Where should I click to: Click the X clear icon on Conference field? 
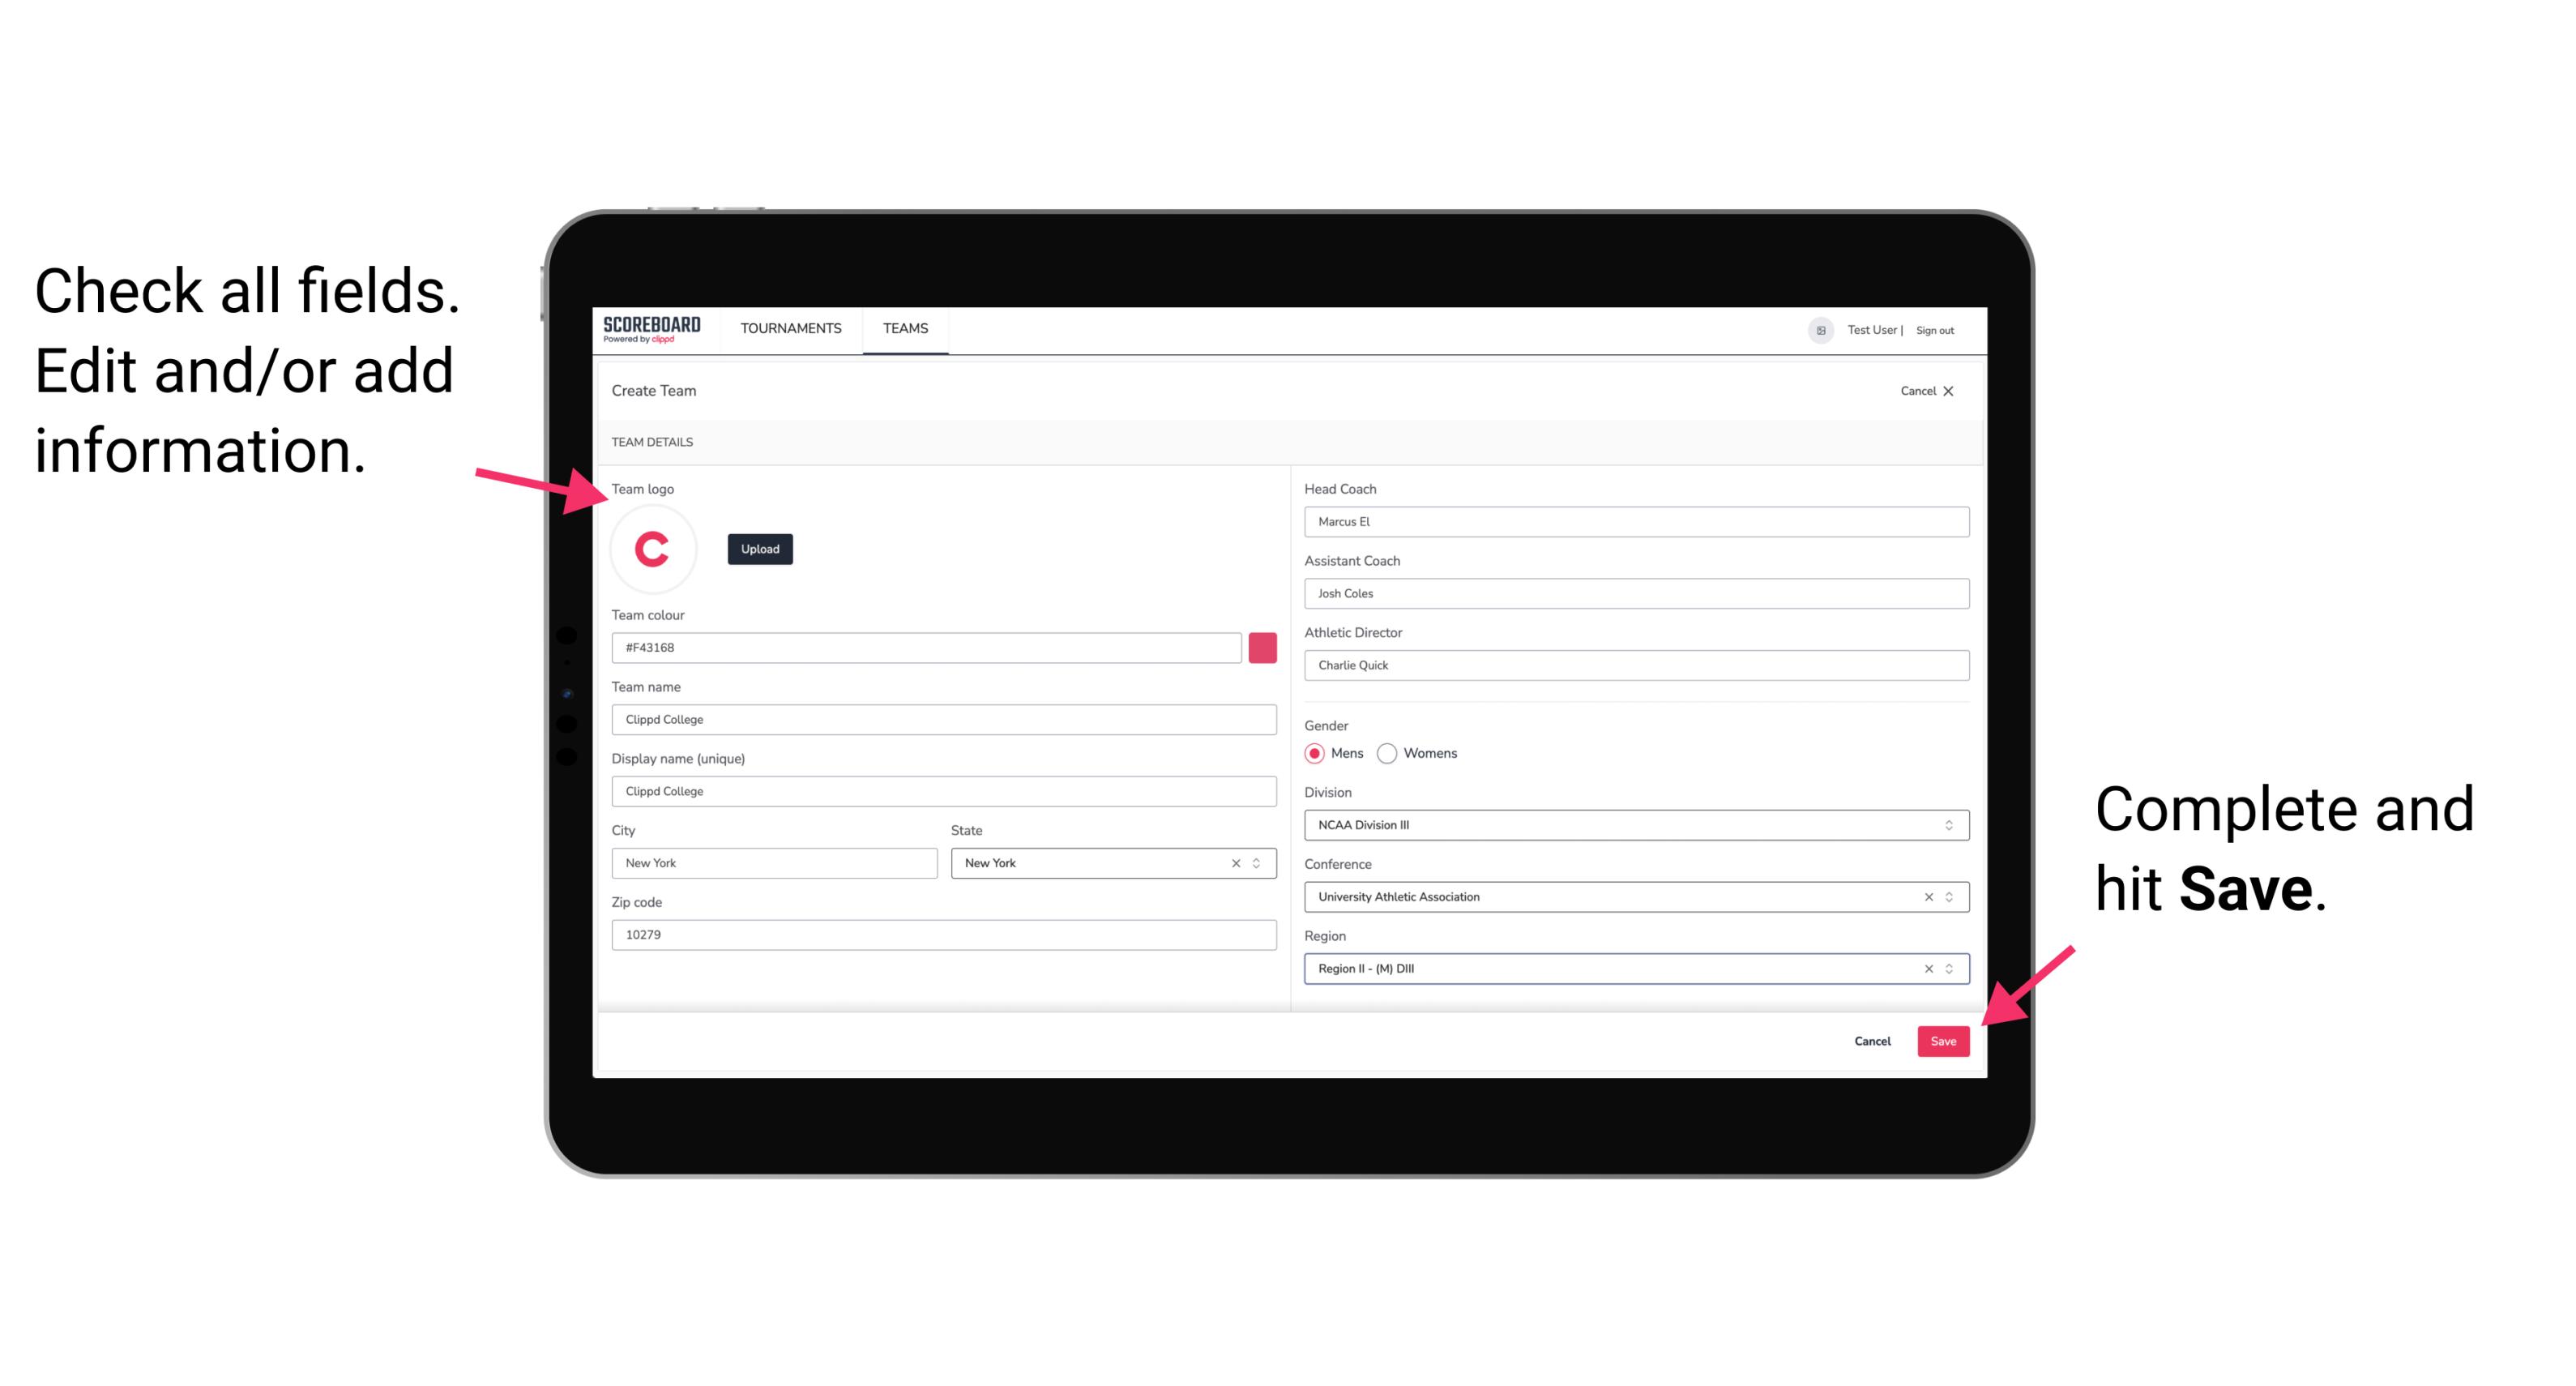pos(1923,896)
